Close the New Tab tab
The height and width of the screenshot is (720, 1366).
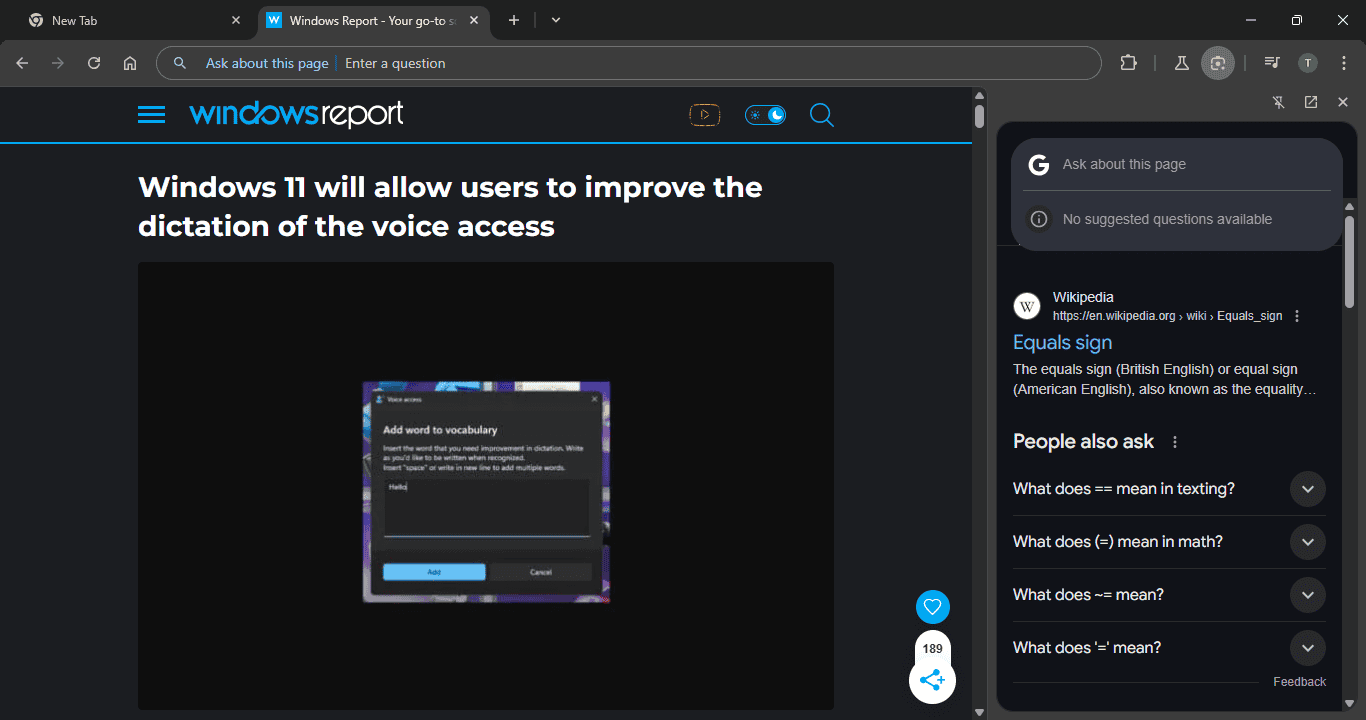[236, 20]
